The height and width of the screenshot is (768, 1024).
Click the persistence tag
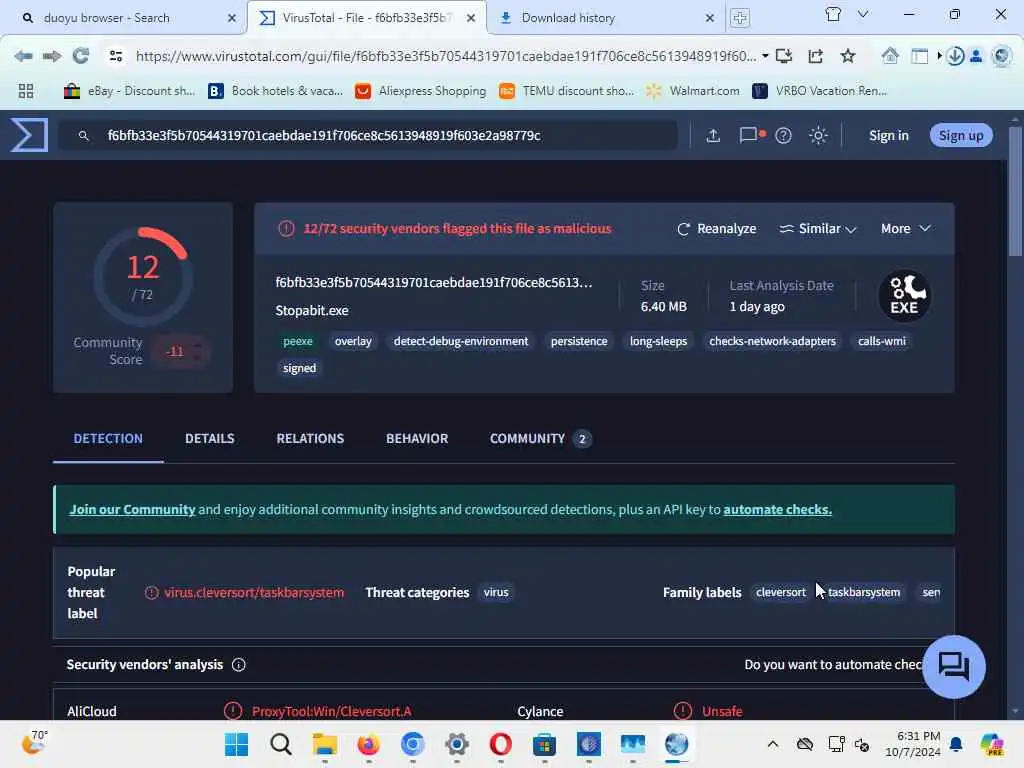click(579, 342)
